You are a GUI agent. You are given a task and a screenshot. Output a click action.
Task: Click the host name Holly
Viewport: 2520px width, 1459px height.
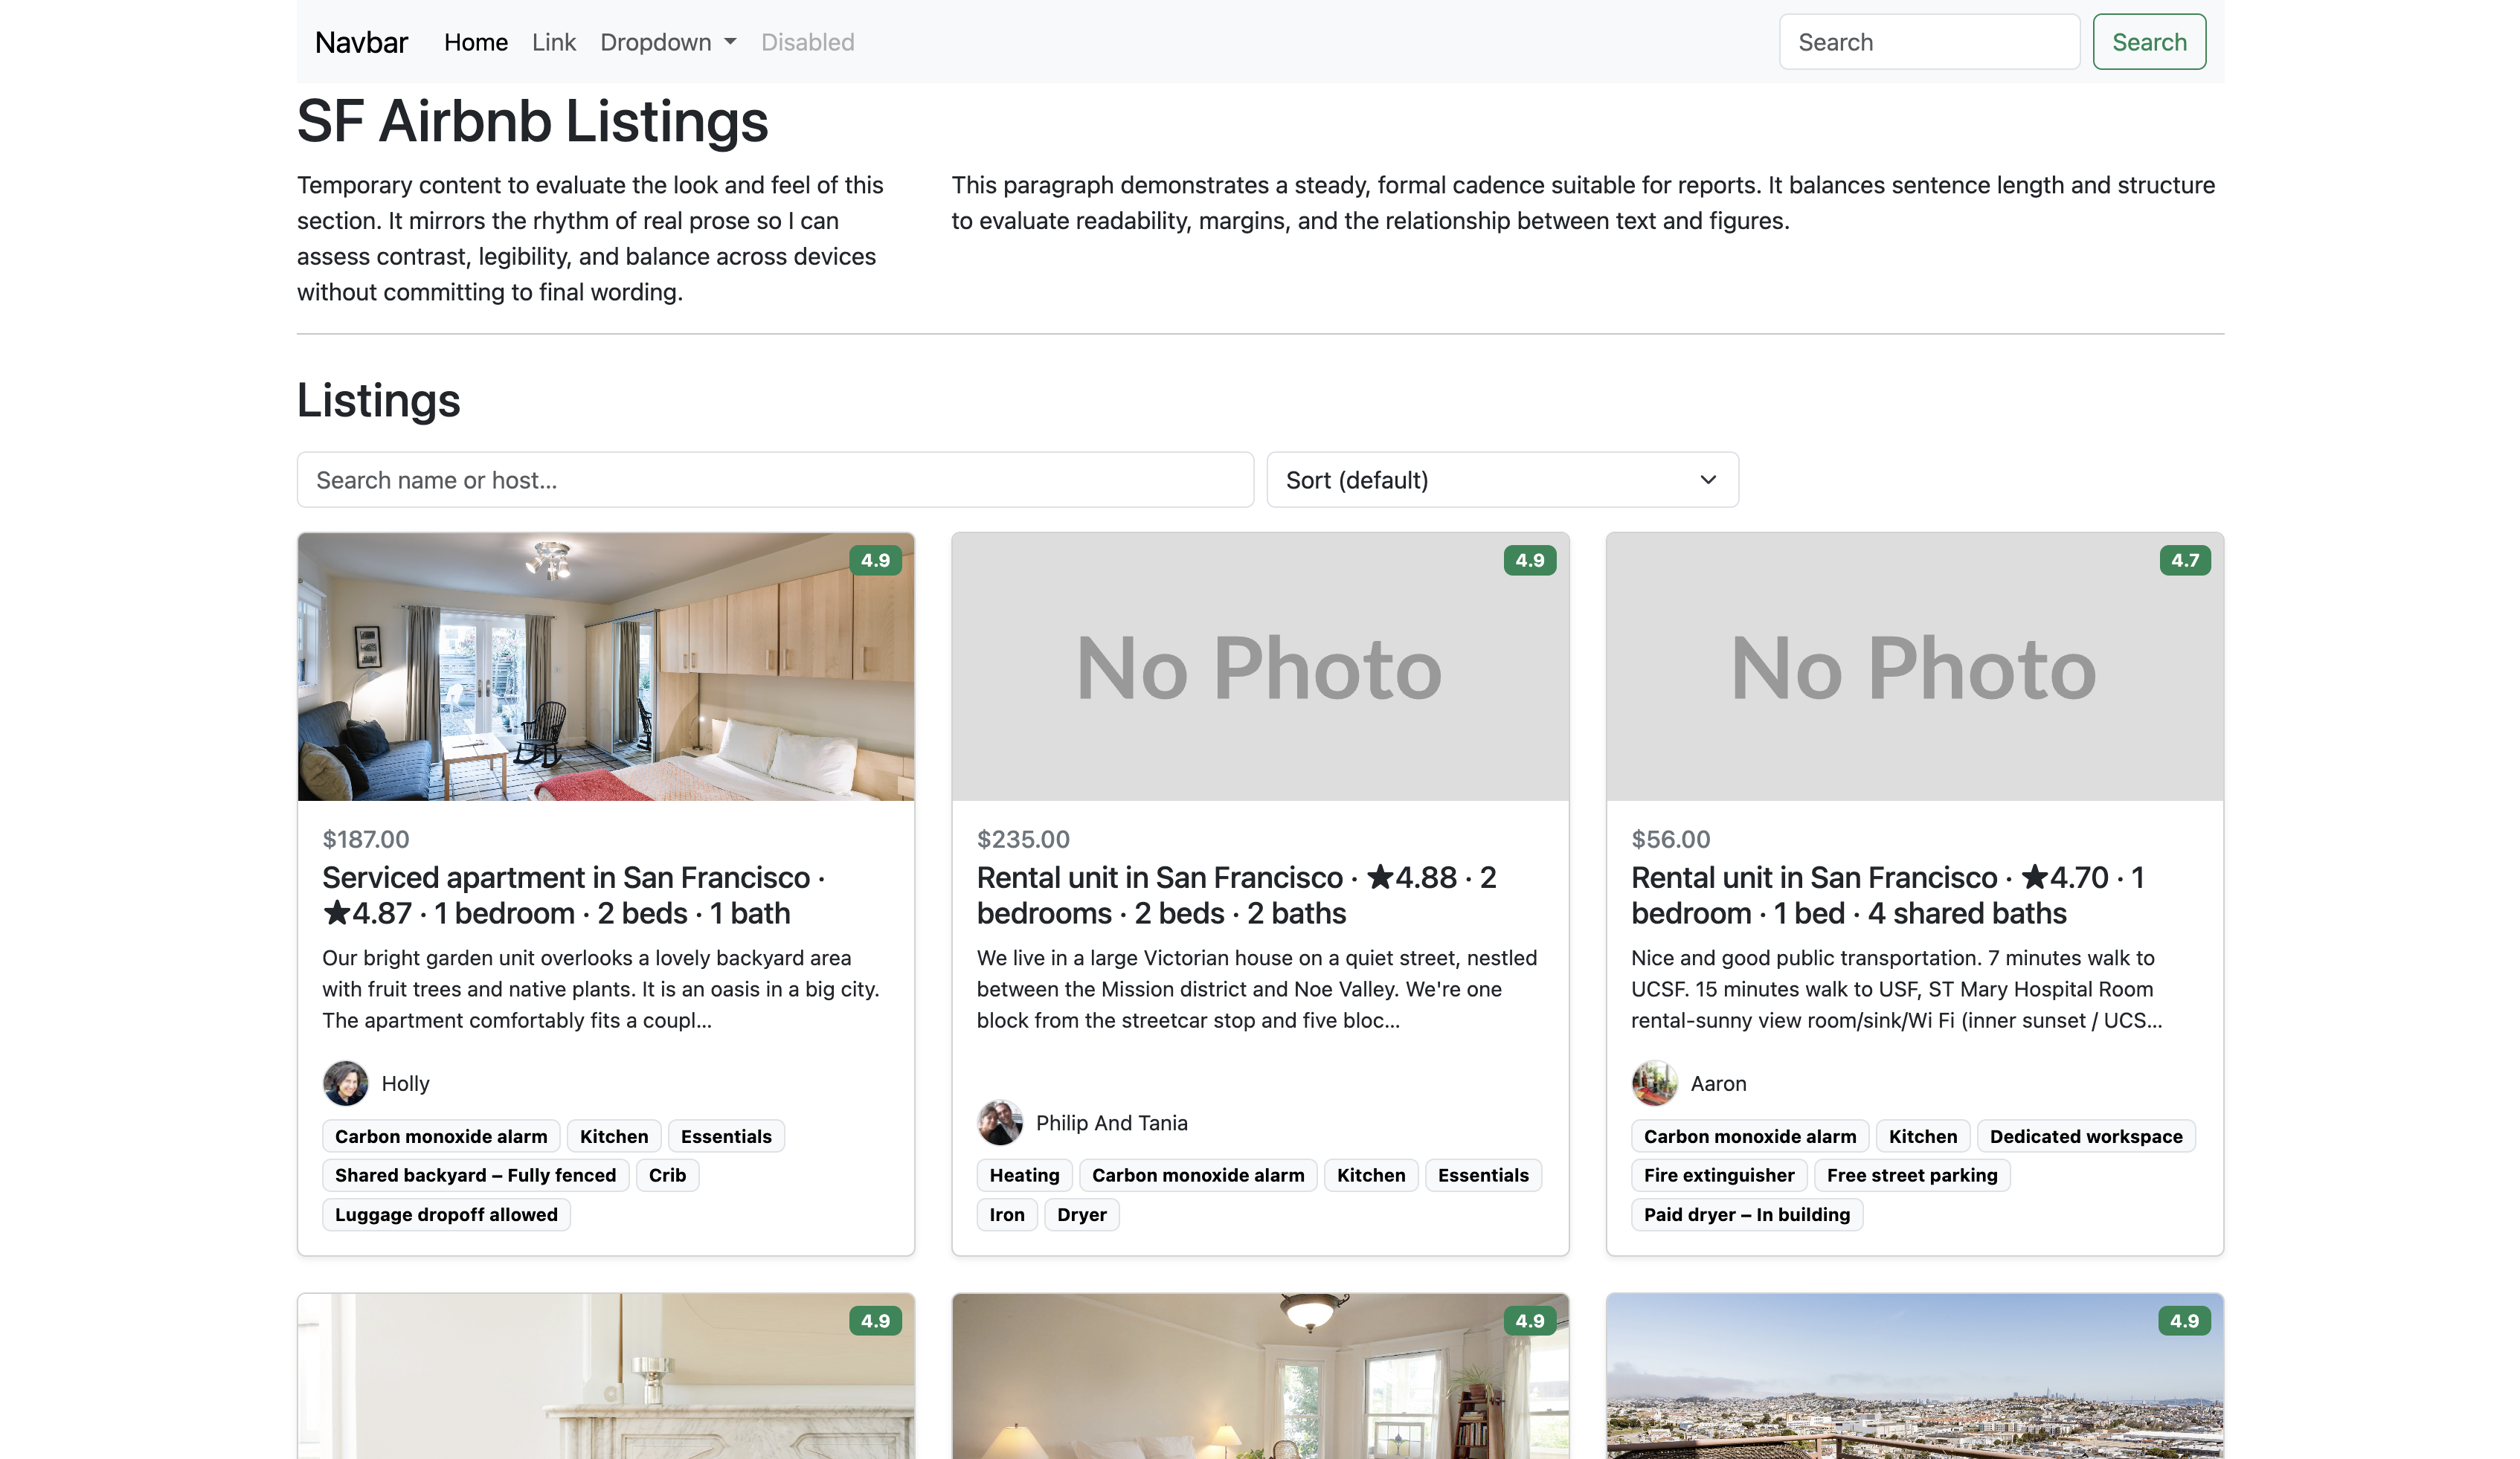405,1083
